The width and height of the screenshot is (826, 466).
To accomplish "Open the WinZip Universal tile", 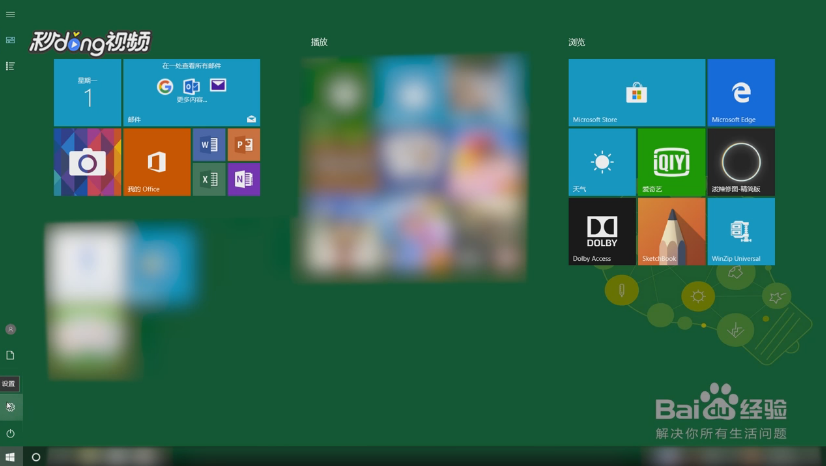I will (741, 232).
